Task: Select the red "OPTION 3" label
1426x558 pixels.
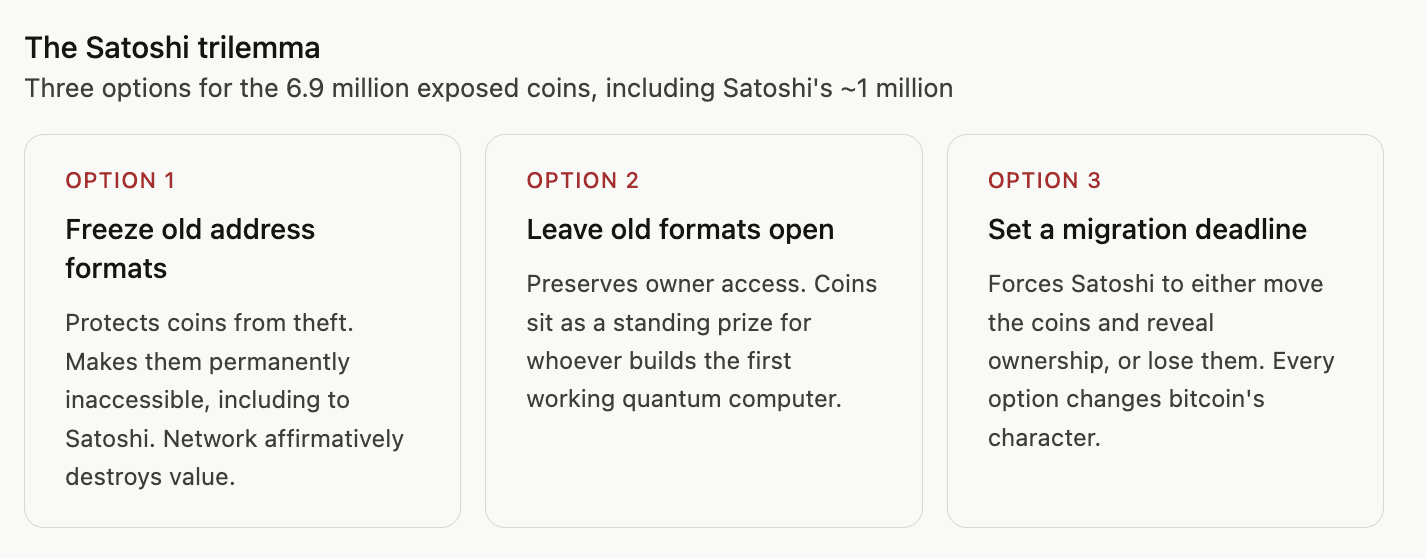Action: [1044, 181]
